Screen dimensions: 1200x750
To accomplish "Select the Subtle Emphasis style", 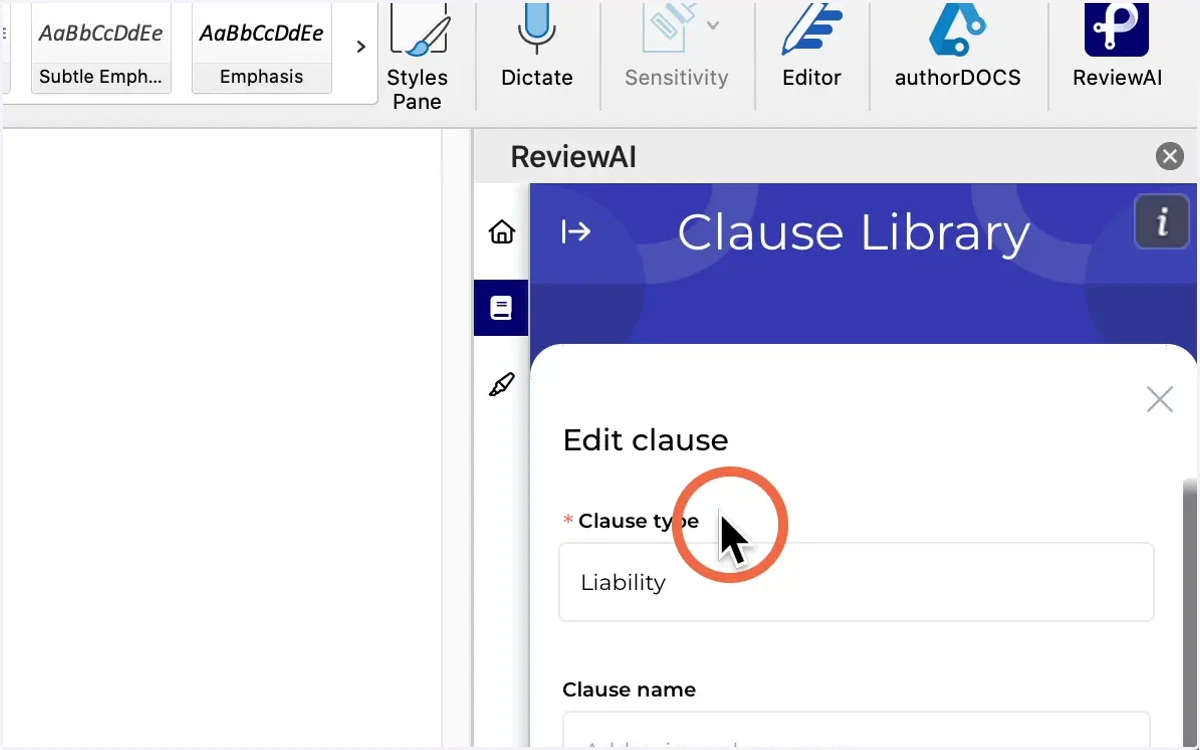I will coord(101,48).
